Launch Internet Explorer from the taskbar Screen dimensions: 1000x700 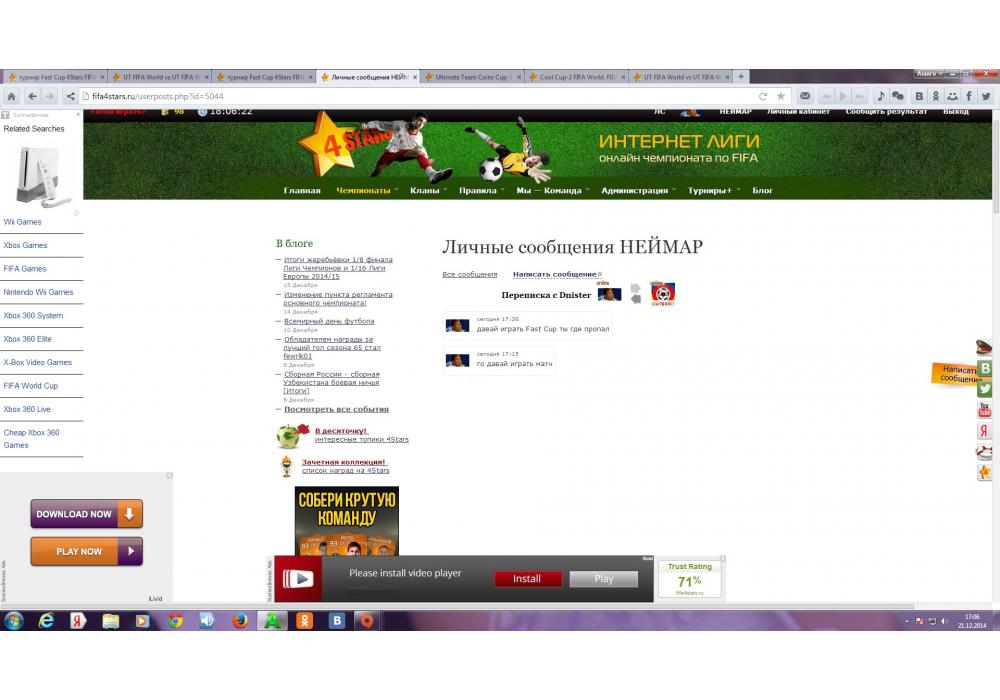[47, 620]
